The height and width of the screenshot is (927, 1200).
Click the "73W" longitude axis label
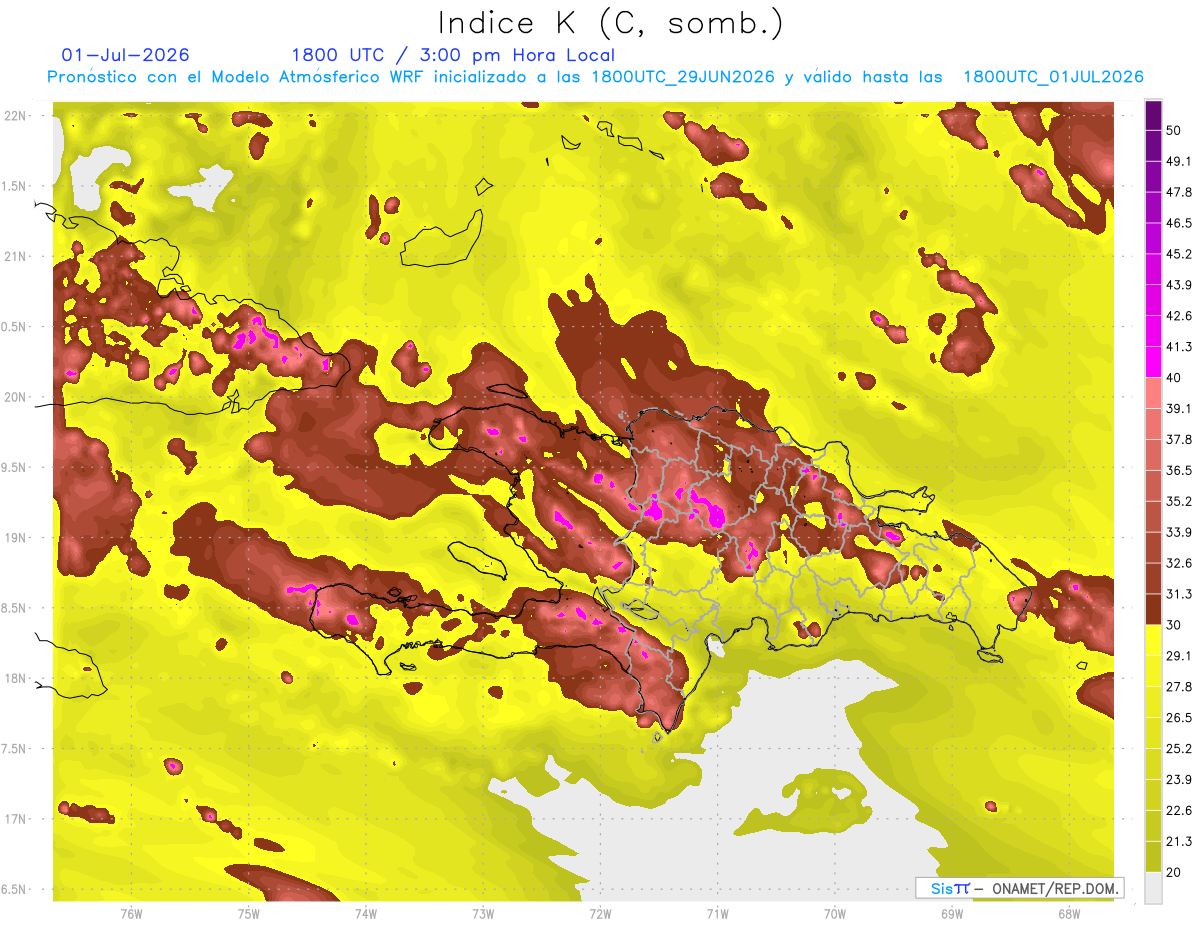pos(482,913)
